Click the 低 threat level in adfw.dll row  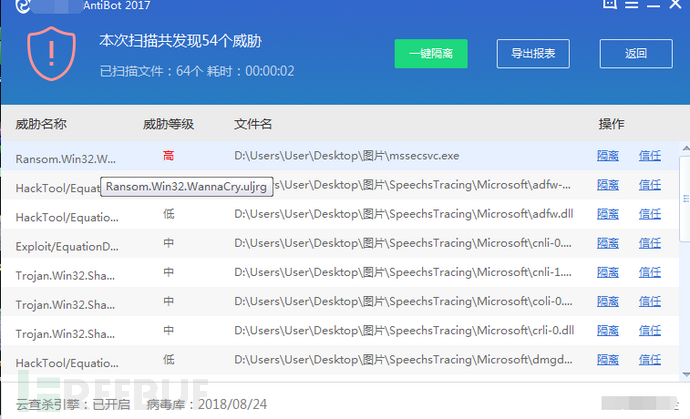tap(169, 214)
